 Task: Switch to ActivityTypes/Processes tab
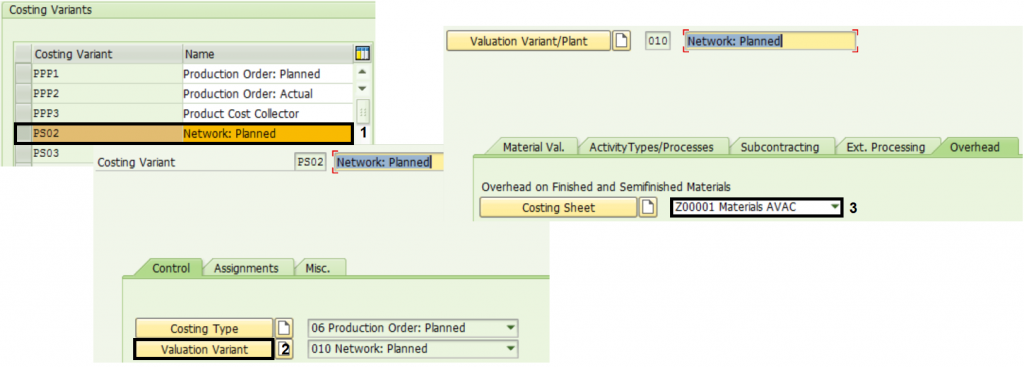coord(651,147)
